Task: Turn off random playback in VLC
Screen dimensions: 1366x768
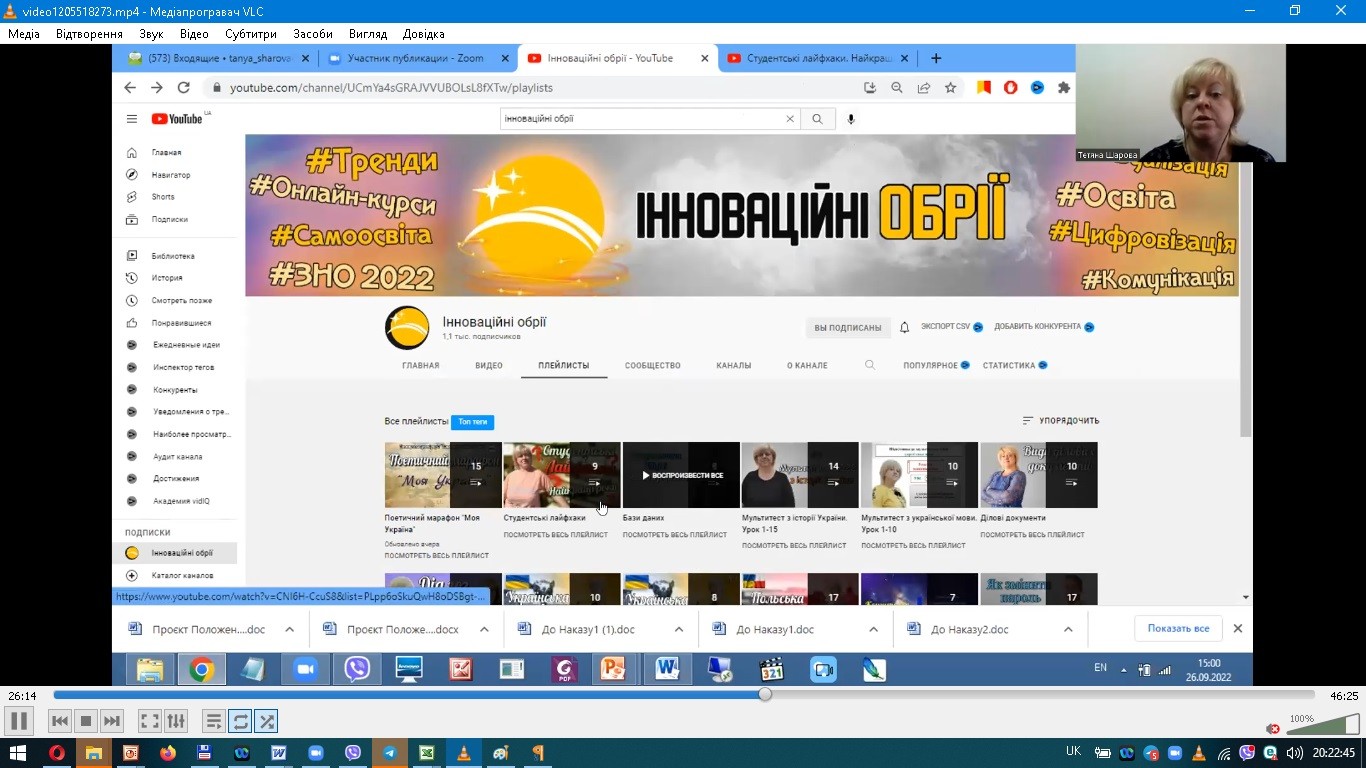Action: pos(267,721)
